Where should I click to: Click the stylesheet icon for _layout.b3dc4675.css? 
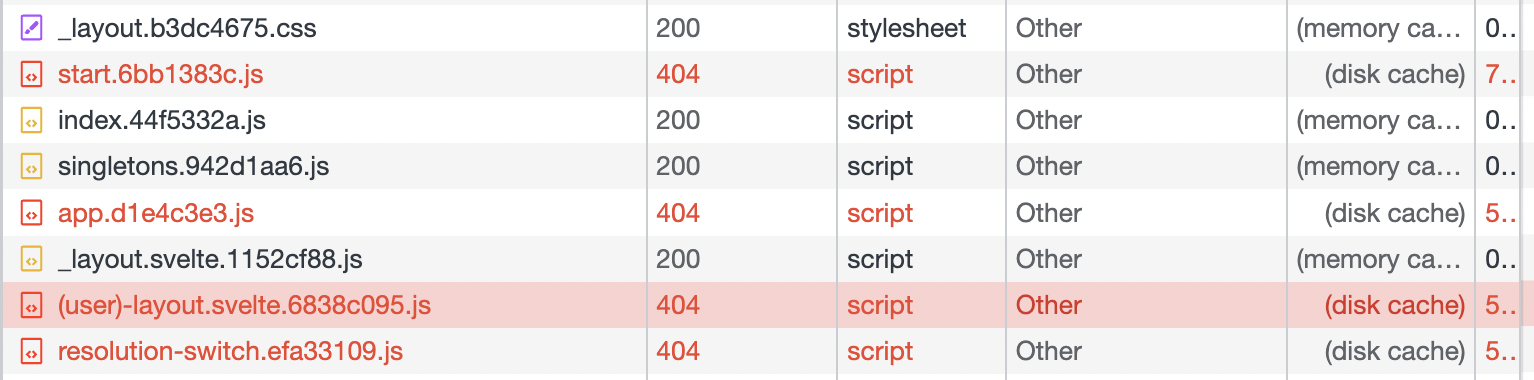pyautogui.click(x=31, y=29)
